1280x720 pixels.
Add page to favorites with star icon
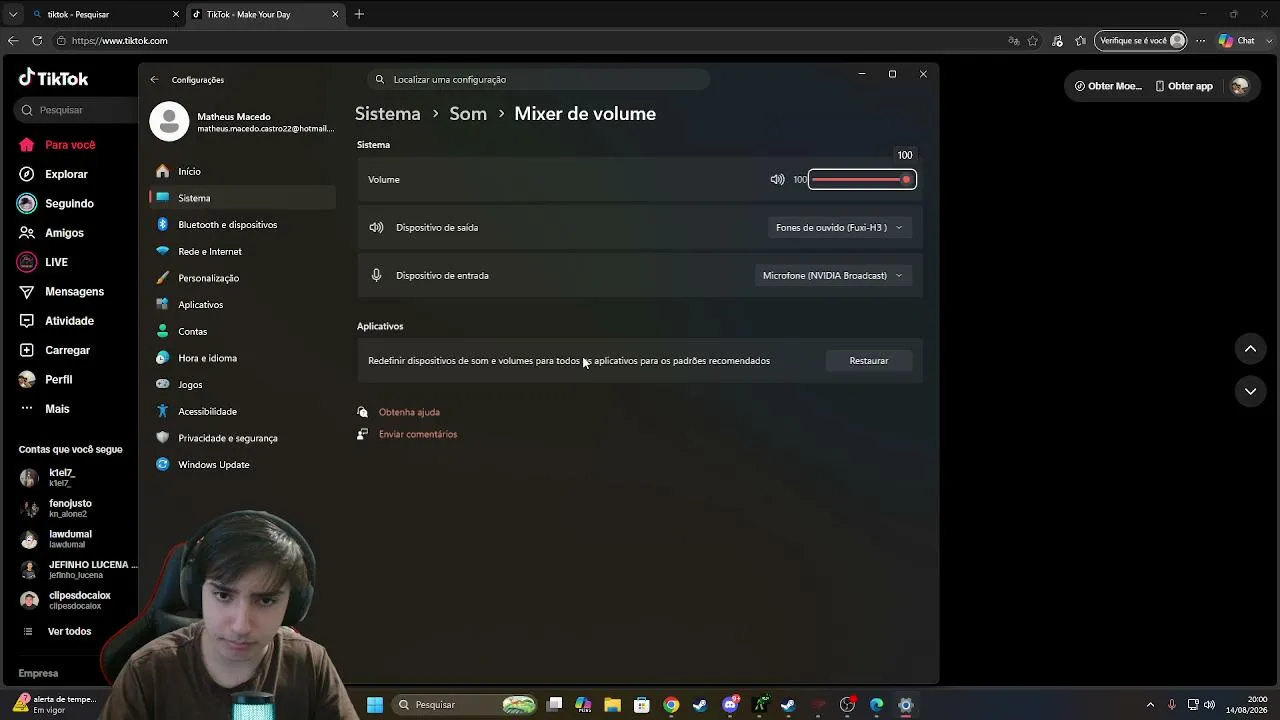[1033, 41]
